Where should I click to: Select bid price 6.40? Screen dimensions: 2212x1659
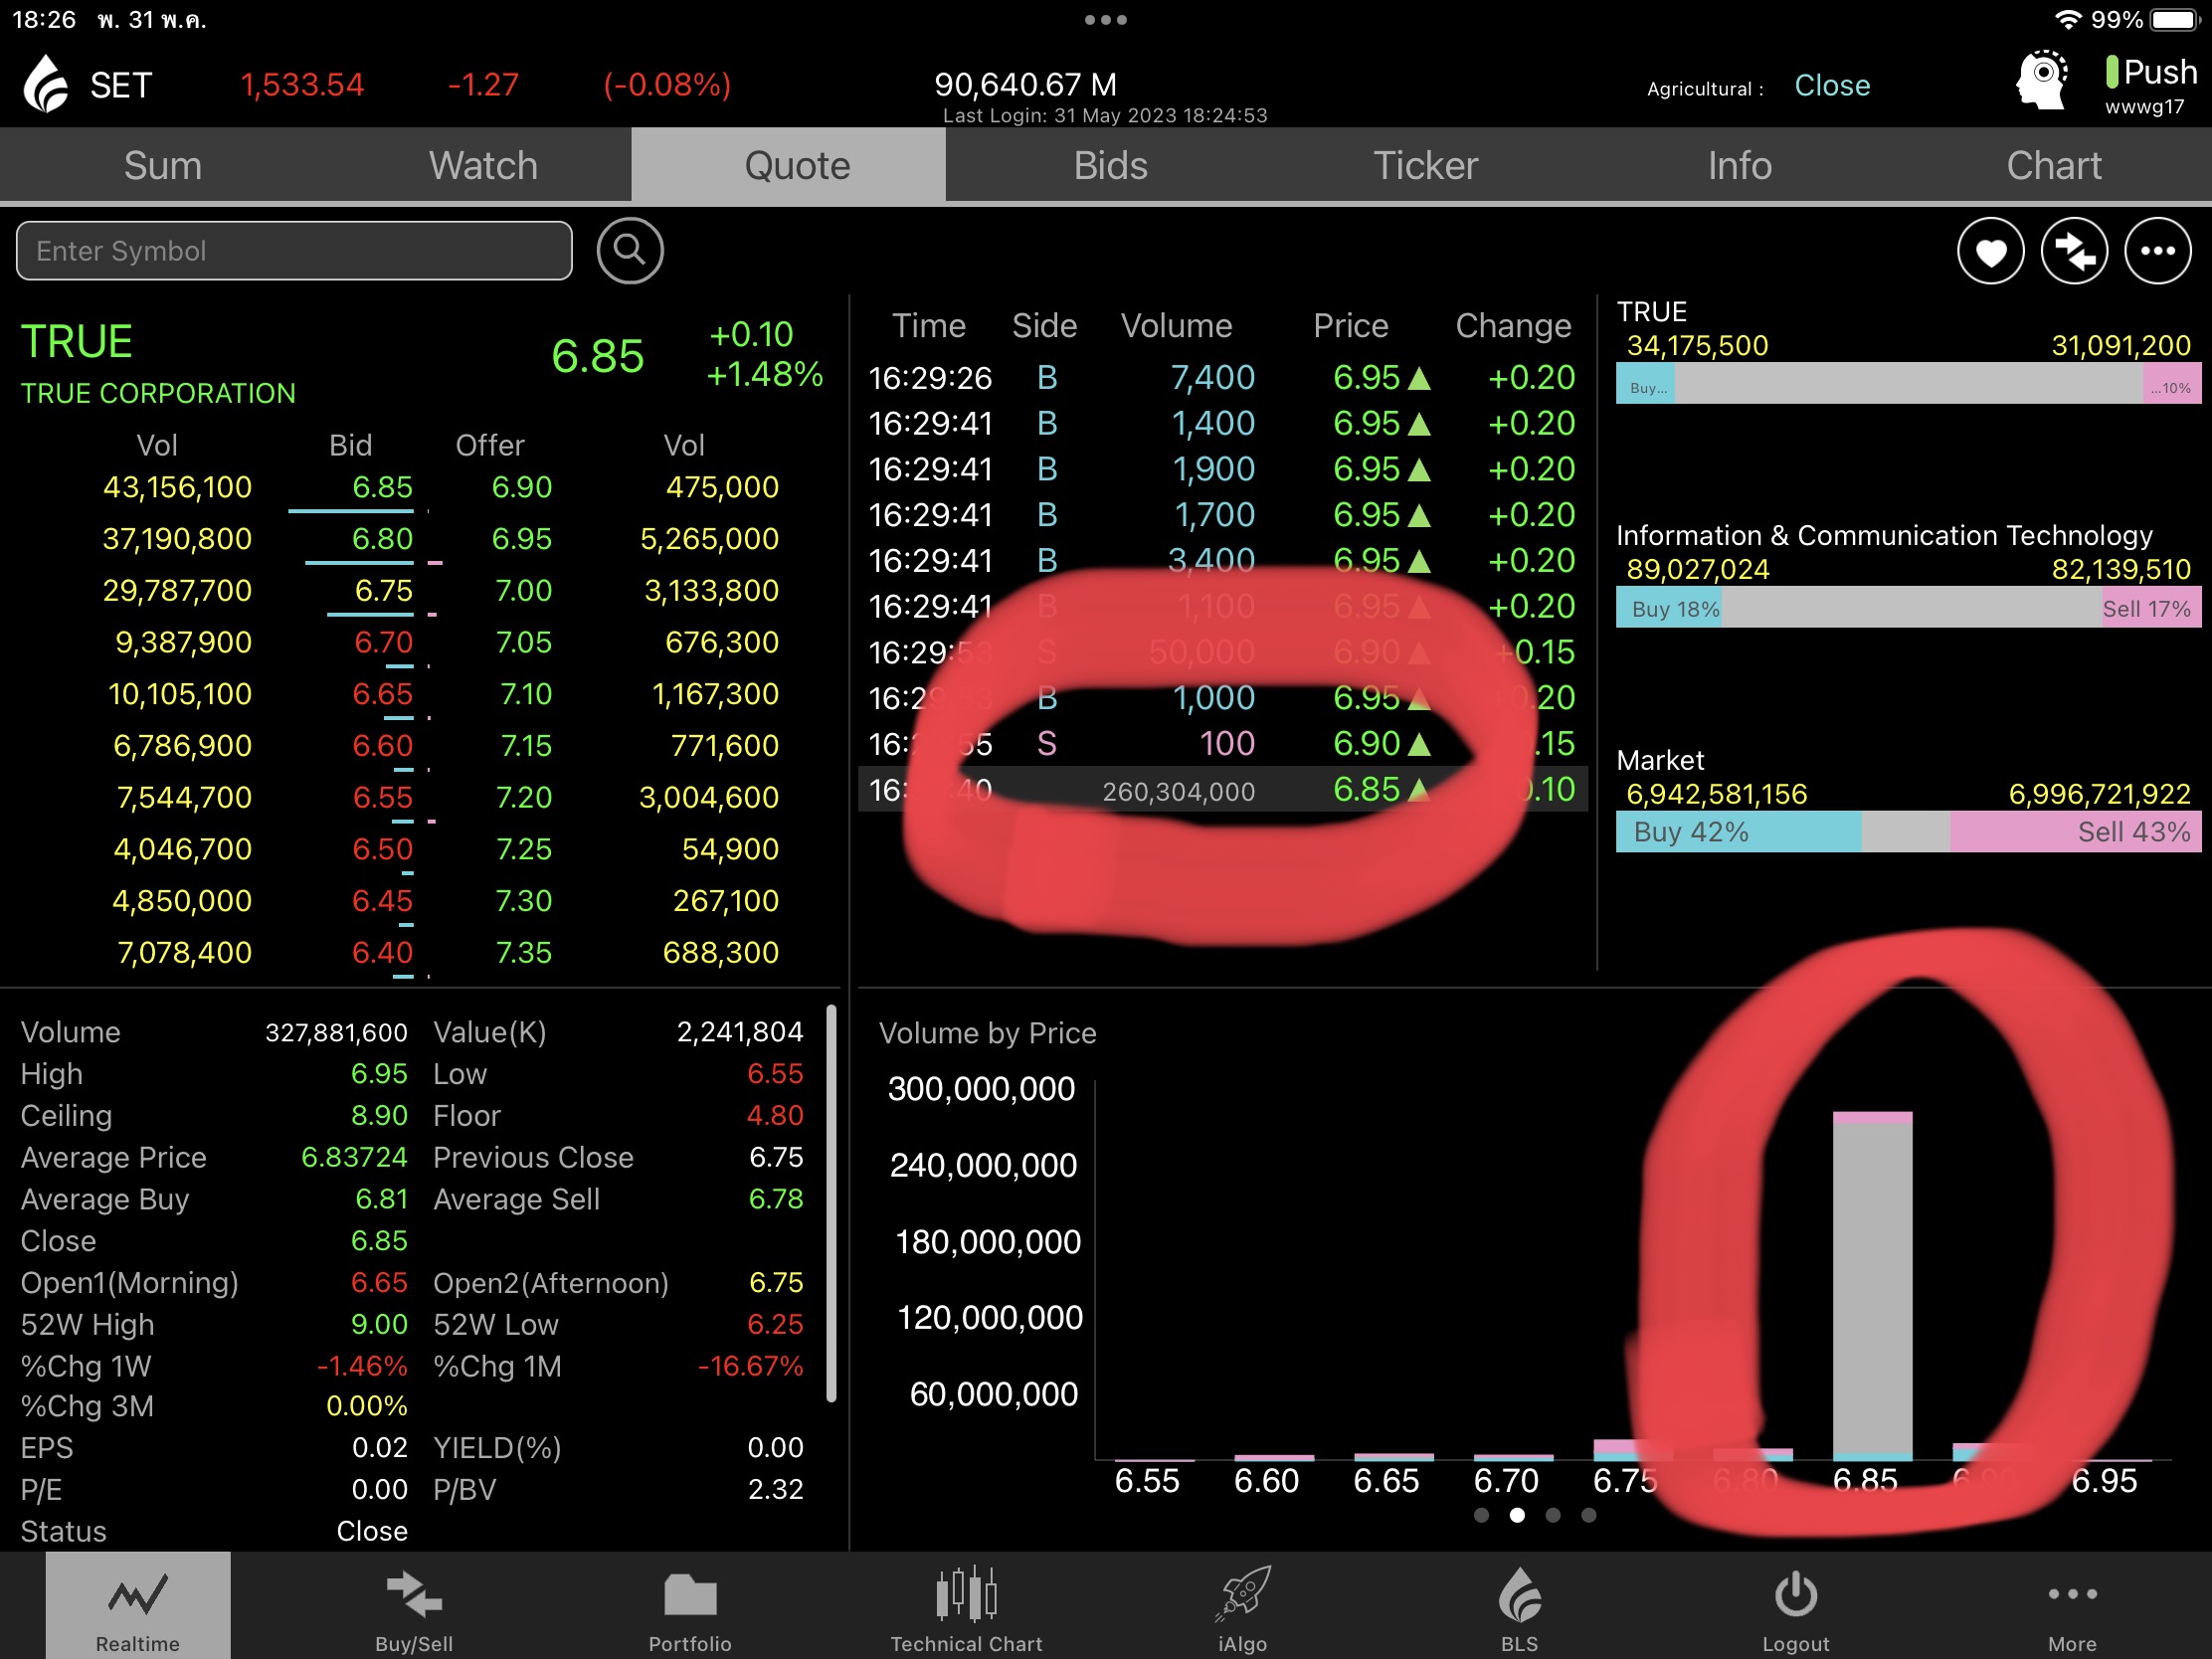(x=382, y=953)
